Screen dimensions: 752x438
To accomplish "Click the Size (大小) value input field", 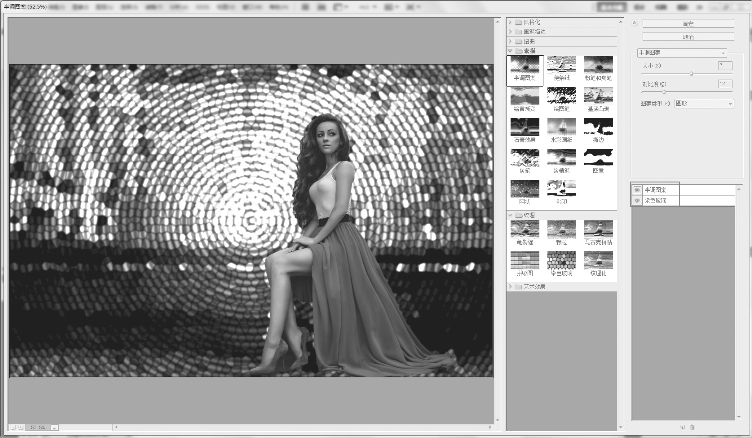I will coord(725,66).
